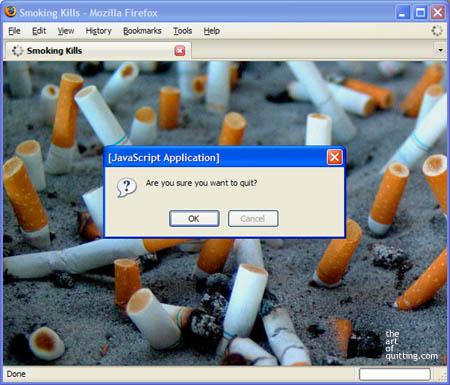Close the Smoking Kills tab
This screenshot has height=385, width=450.
[x=180, y=51]
